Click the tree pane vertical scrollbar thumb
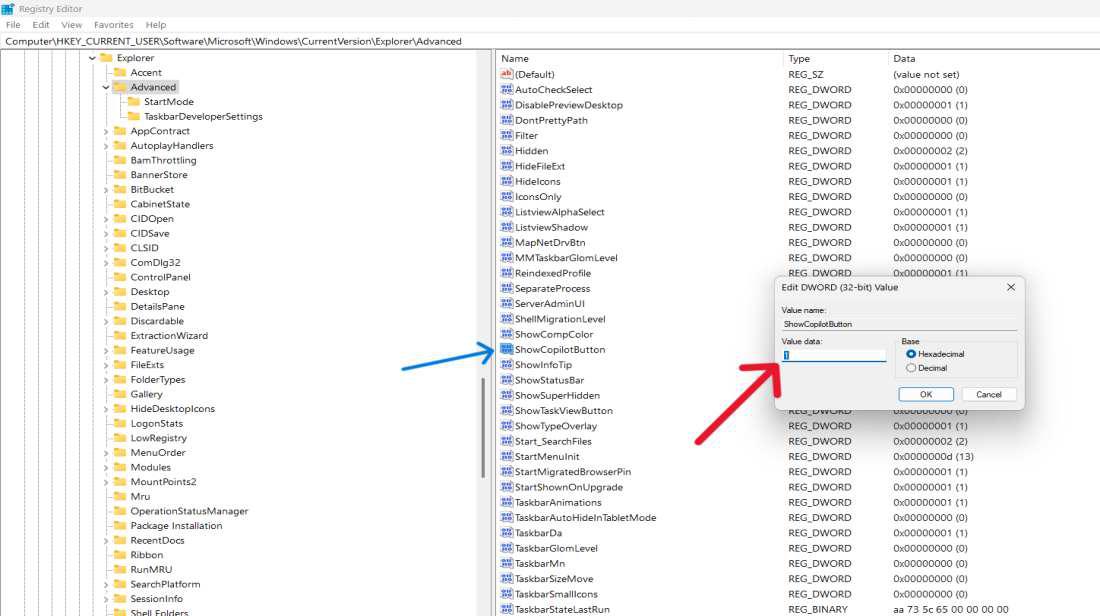The height and width of the screenshot is (616, 1100). [x=483, y=428]
